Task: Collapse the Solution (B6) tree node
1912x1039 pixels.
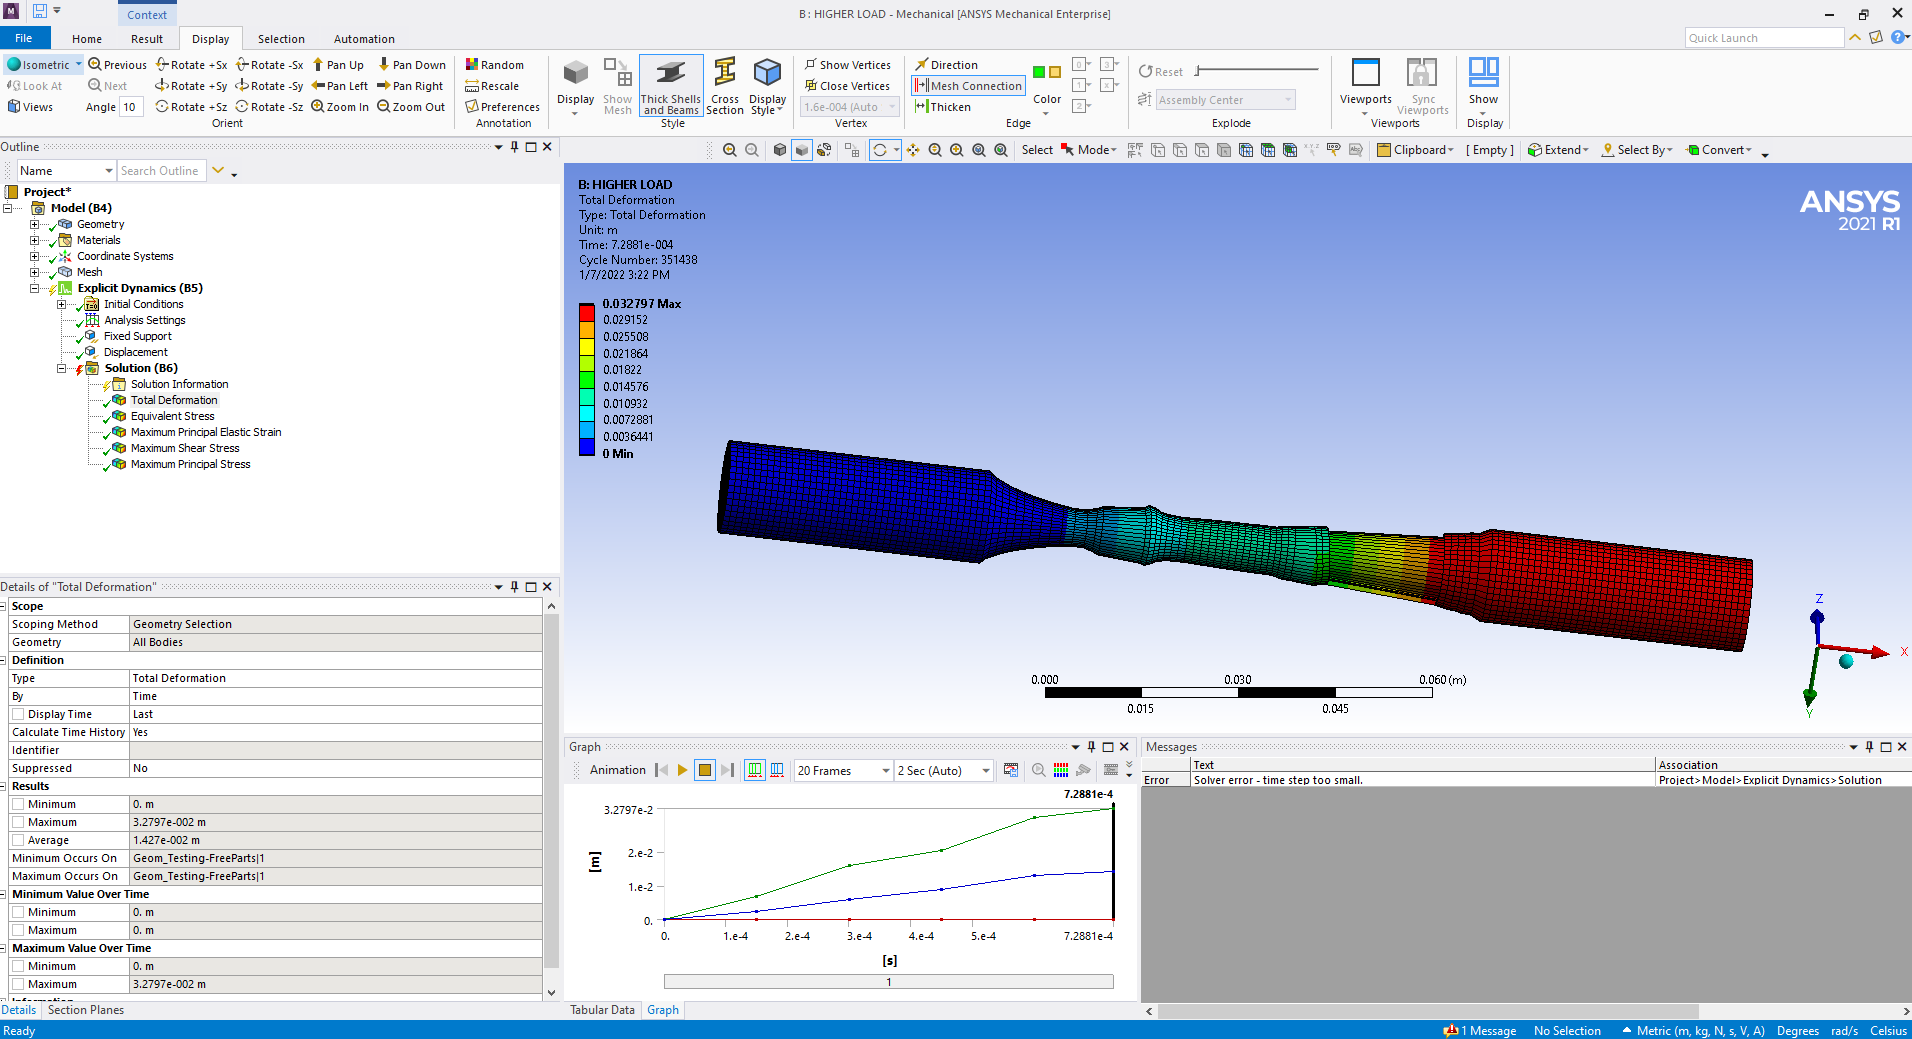Action: [61, 368]
